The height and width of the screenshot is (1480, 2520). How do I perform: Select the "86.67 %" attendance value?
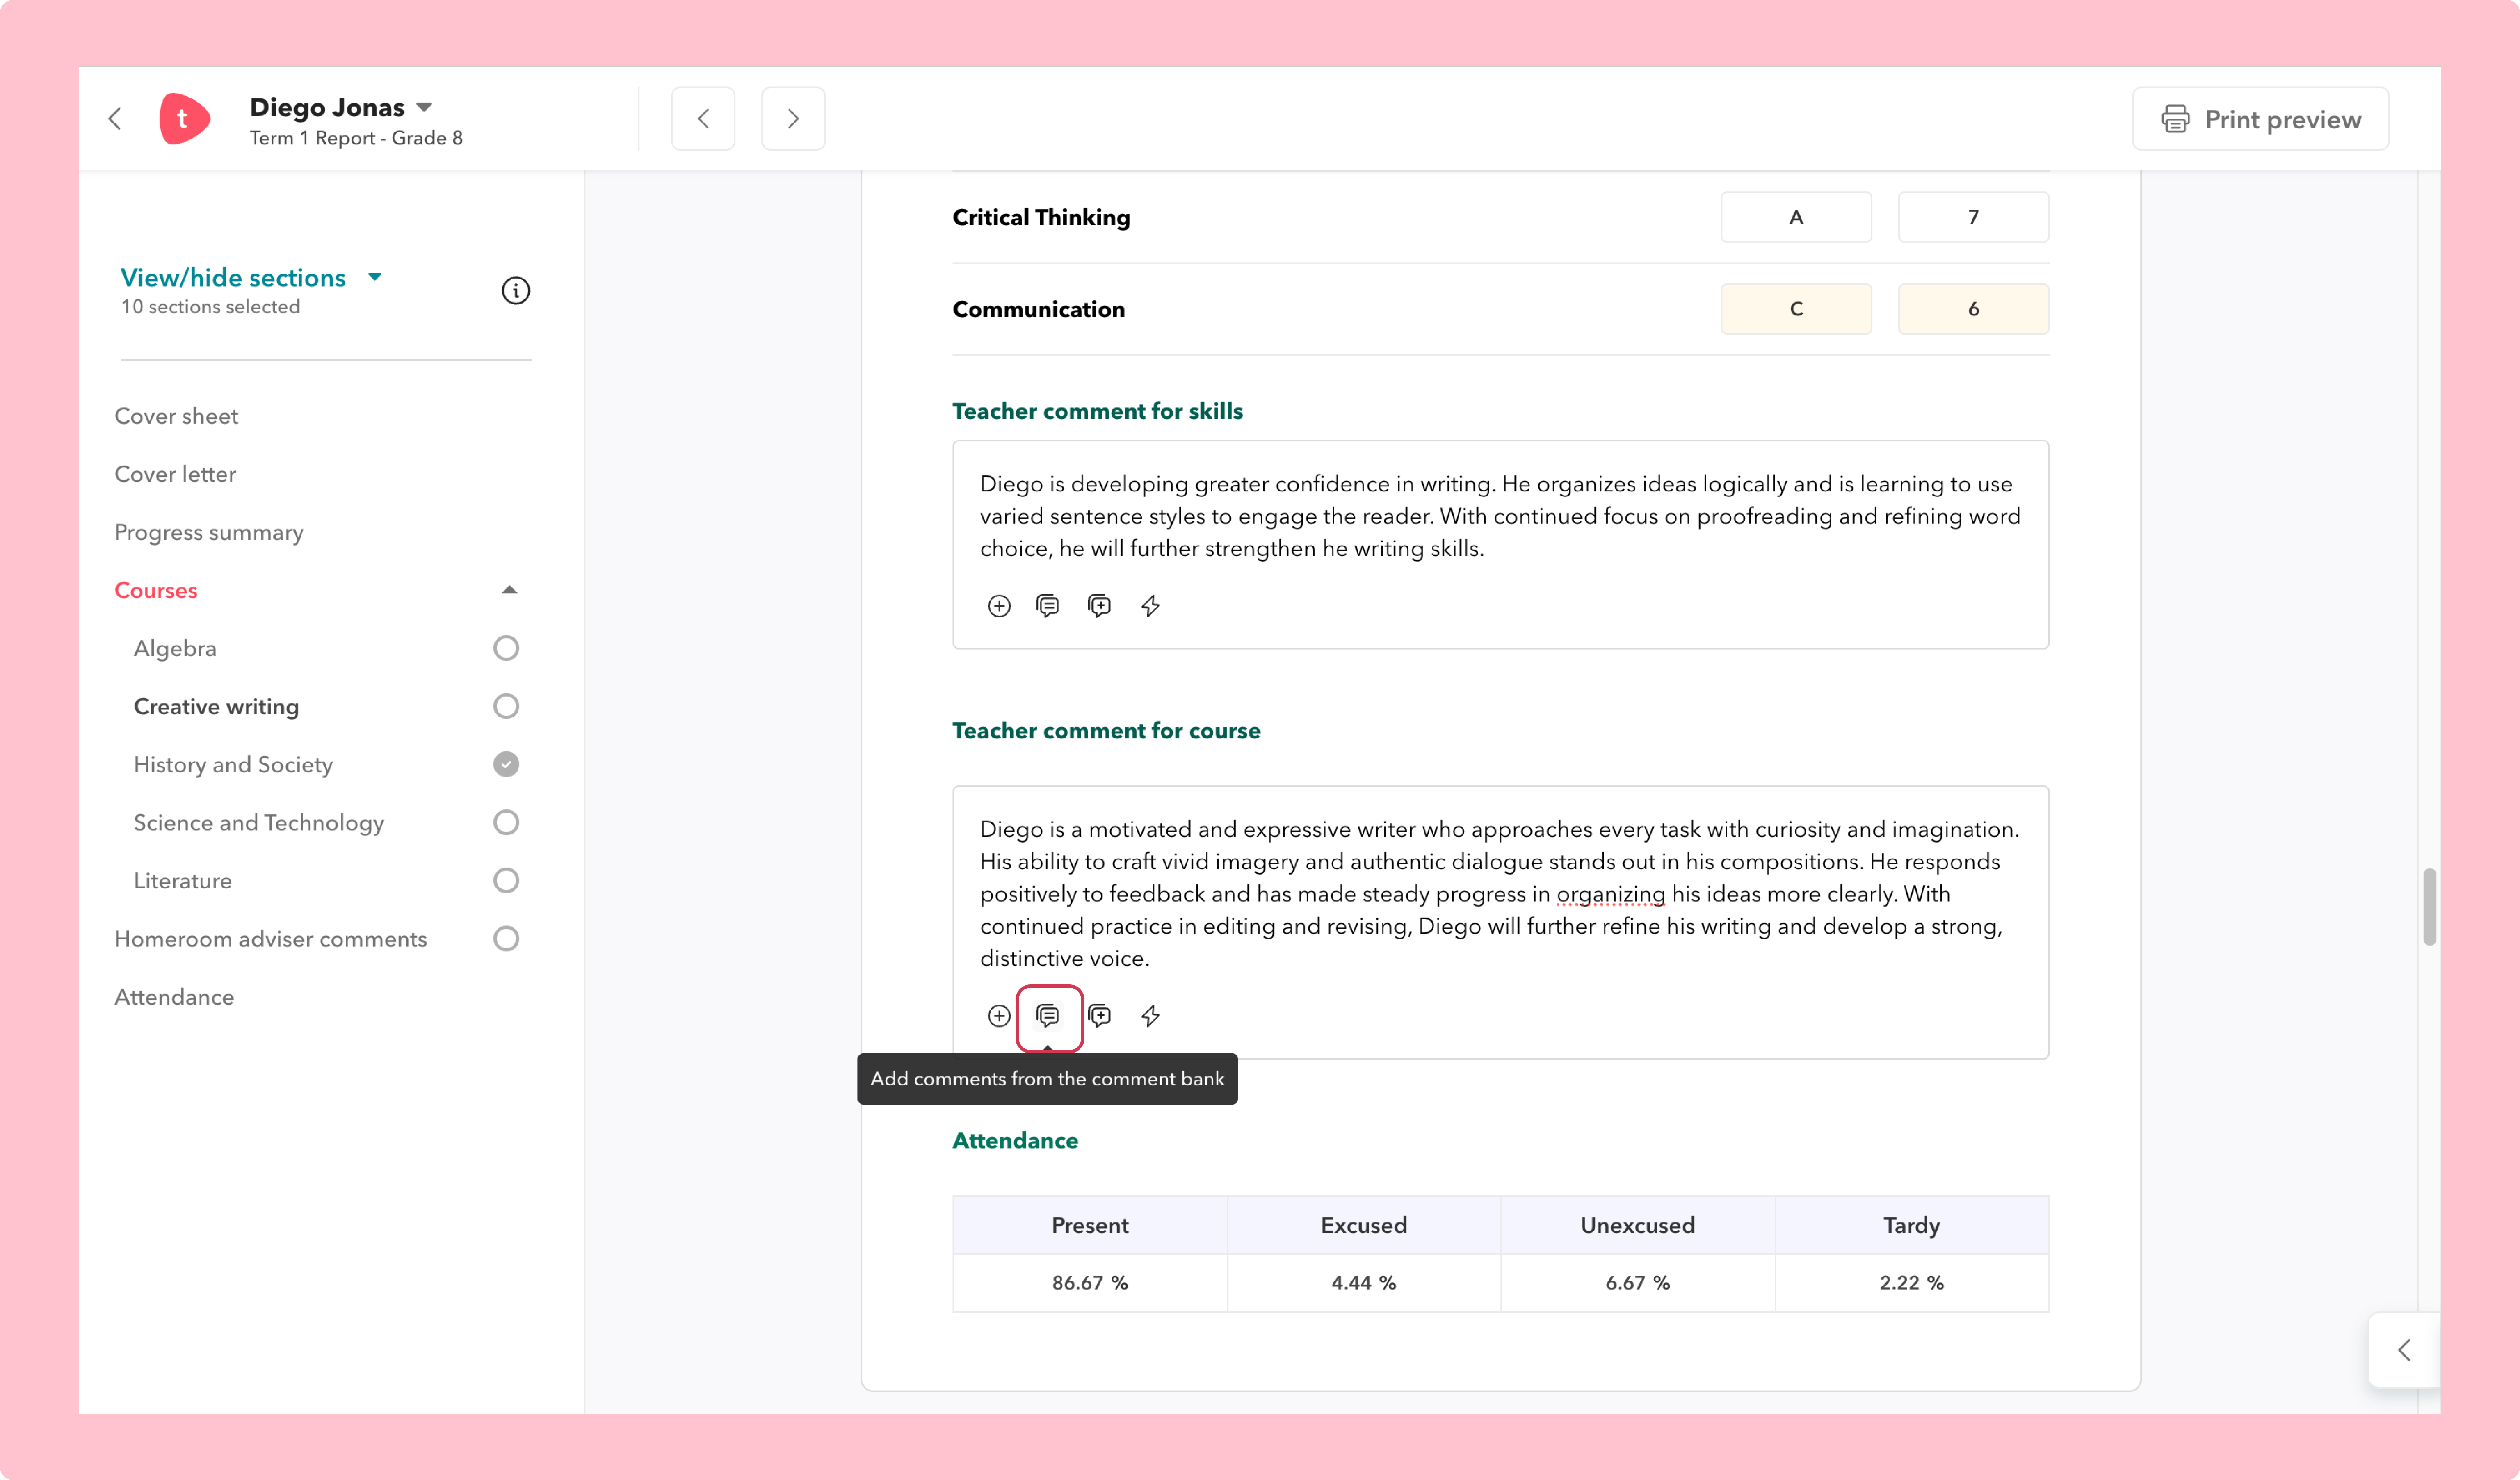coord(1090,1283)
